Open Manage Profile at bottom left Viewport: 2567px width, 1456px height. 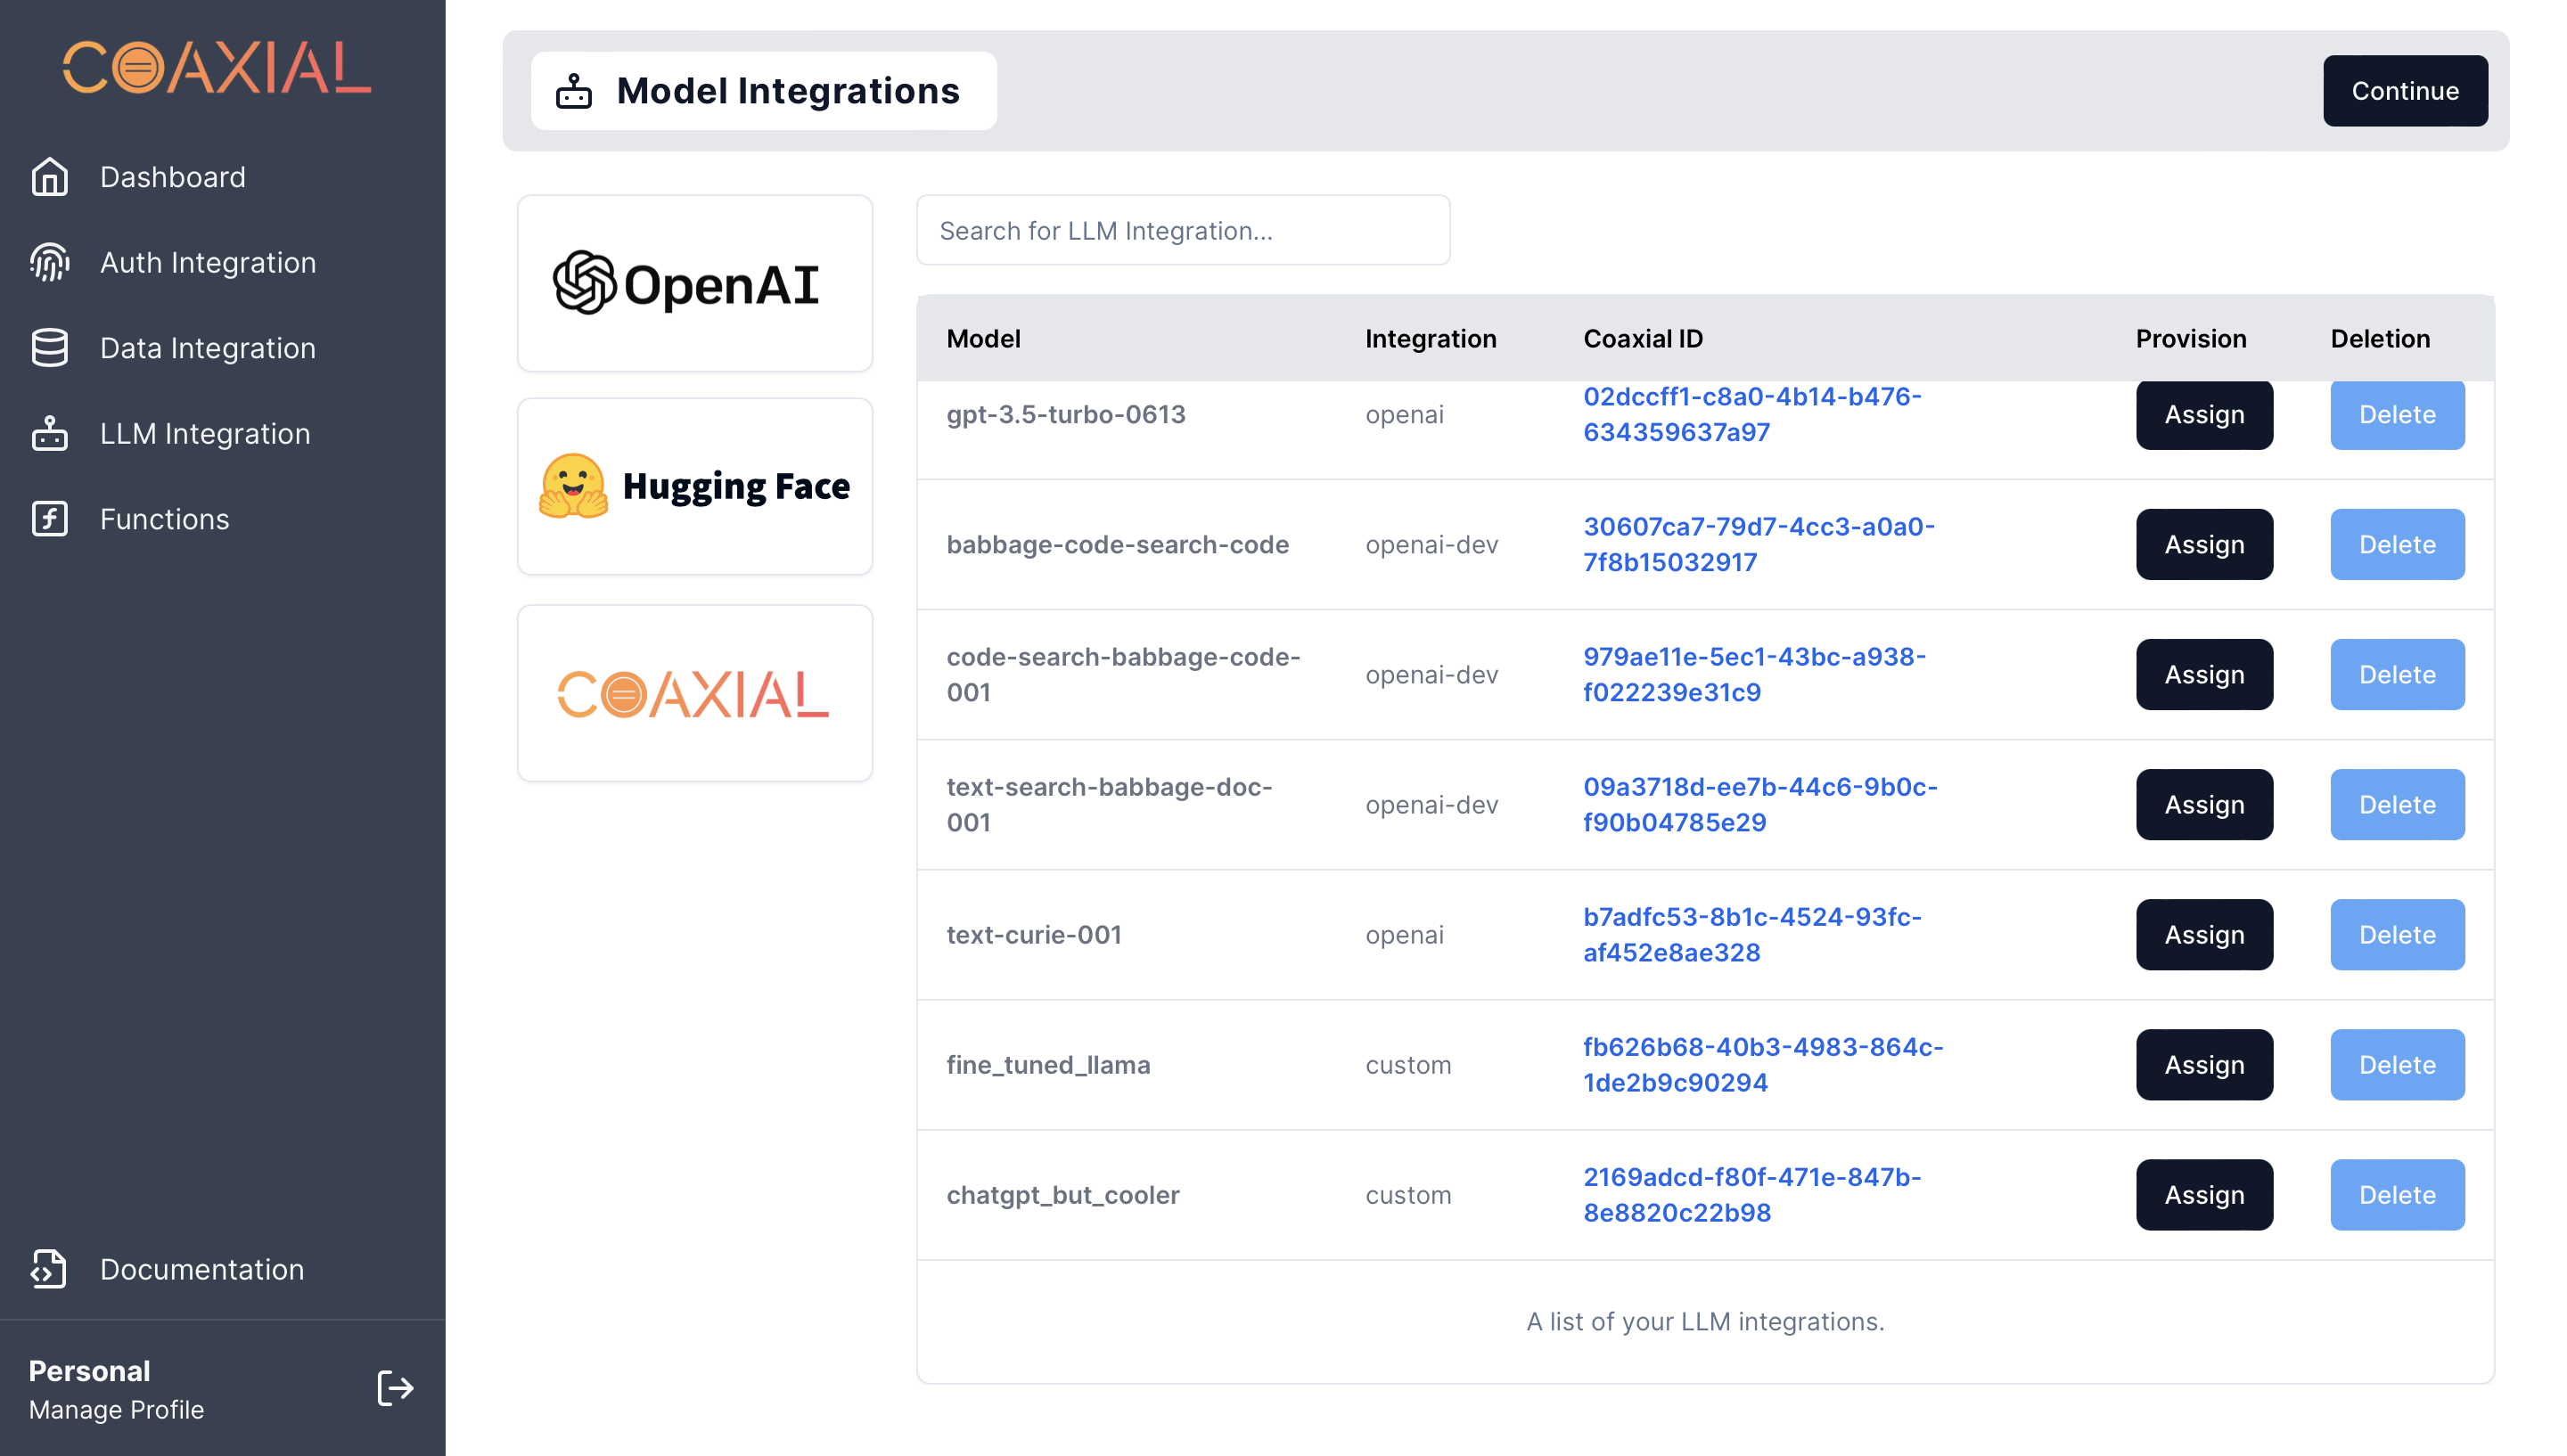pyautogui.click(x=116, y=1409)
